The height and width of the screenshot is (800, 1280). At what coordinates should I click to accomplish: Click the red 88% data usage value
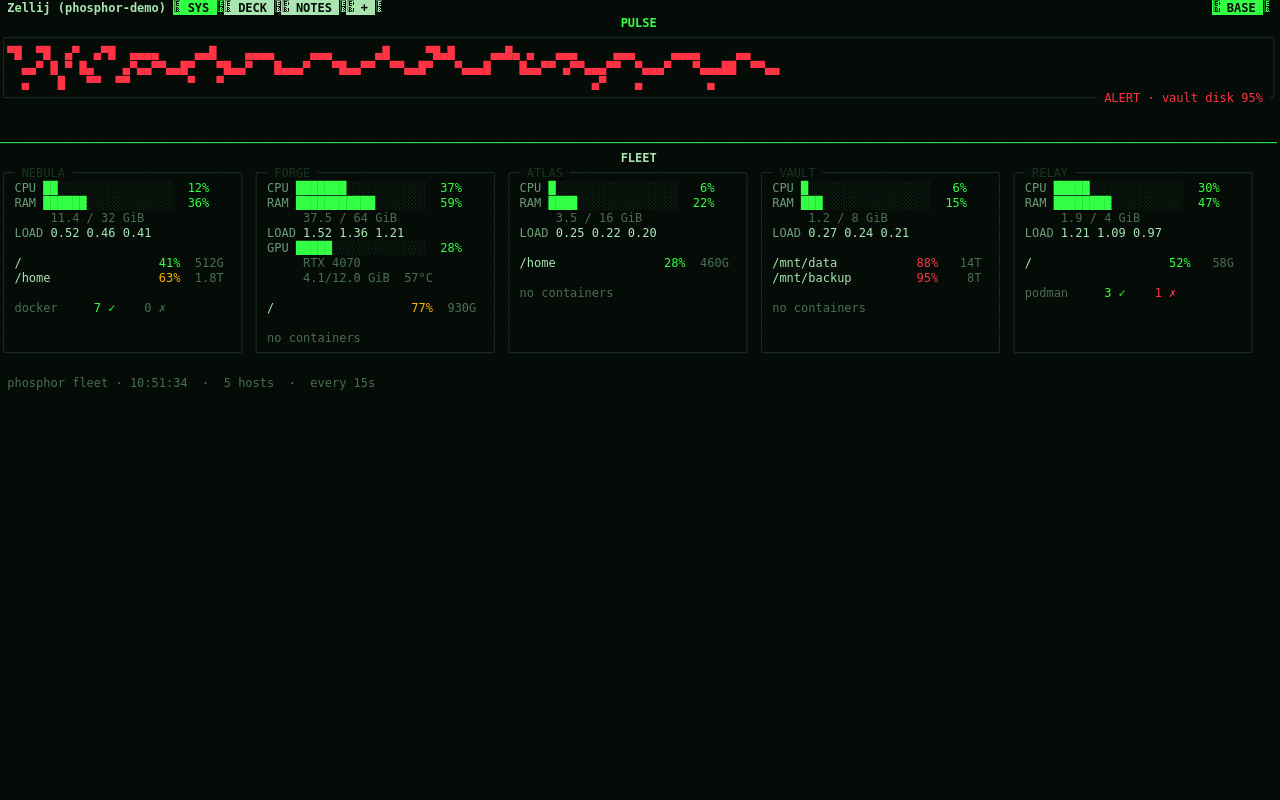[927, 263]
